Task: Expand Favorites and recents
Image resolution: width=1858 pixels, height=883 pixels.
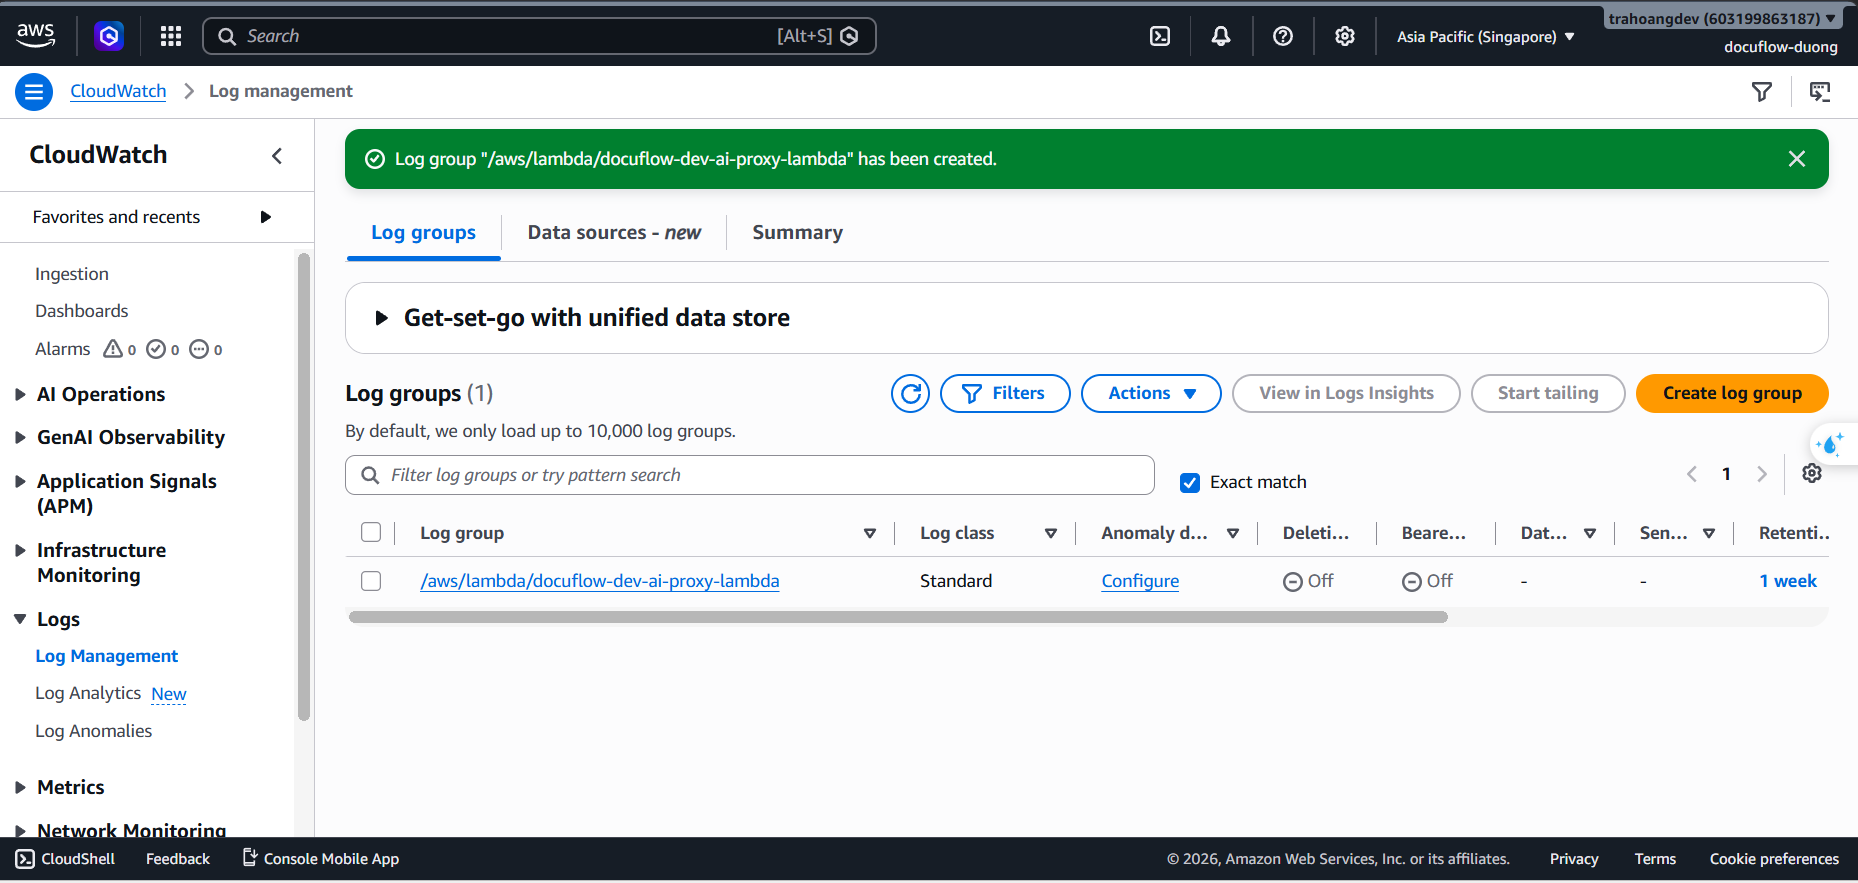Action: 266,217
